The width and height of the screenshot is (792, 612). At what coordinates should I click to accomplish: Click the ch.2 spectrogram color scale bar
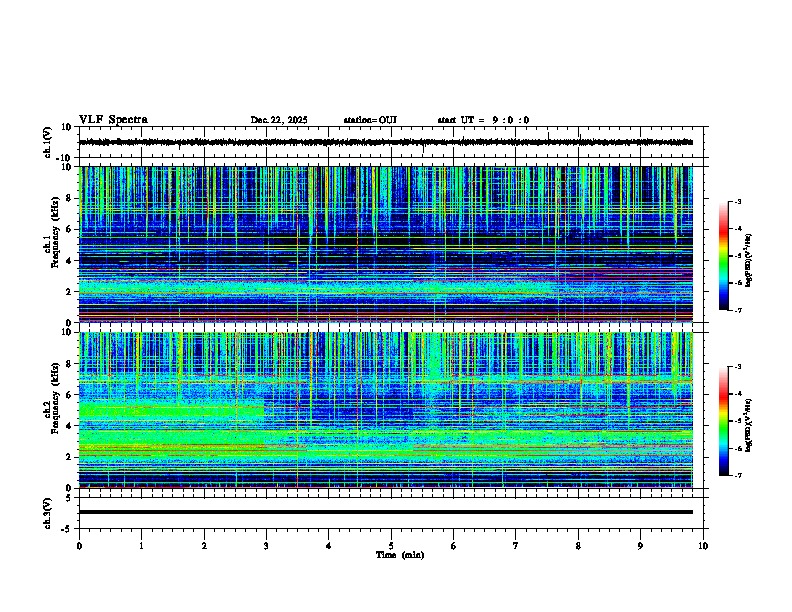point(724,421)
